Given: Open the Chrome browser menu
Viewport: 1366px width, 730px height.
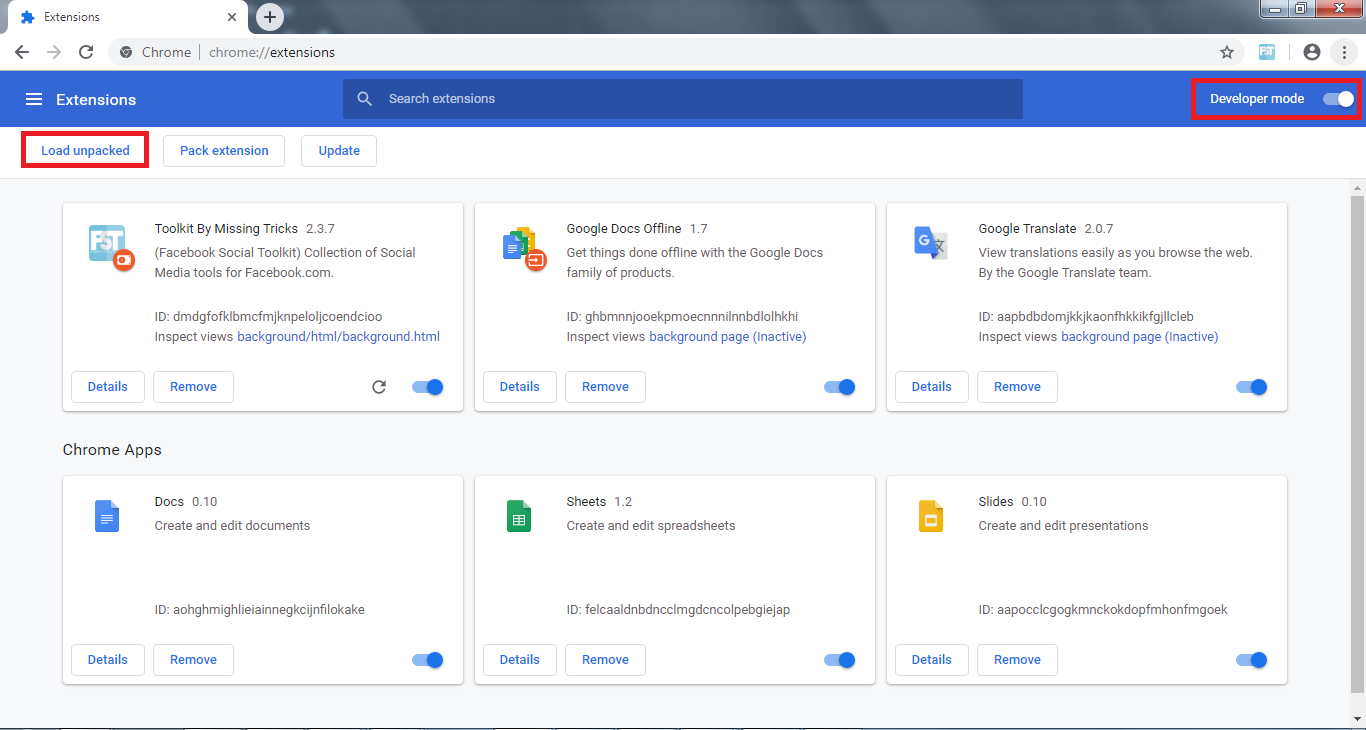Looking at the screenshot, I should pos(1344,51).
